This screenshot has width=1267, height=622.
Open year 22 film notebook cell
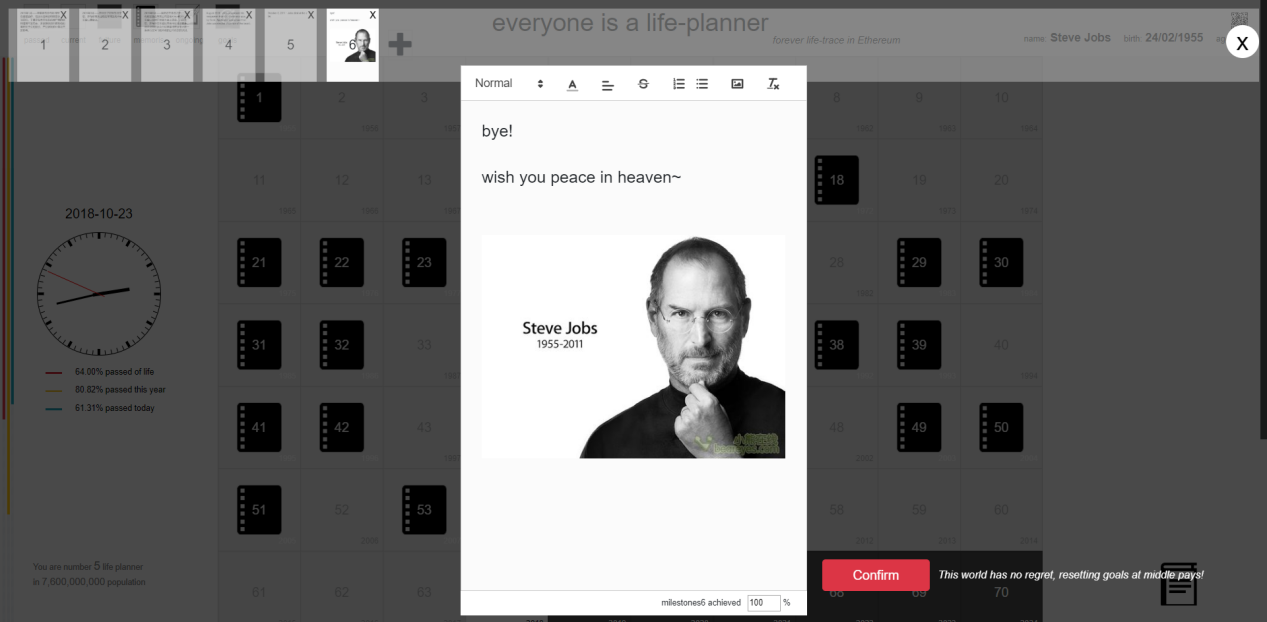[342, 262]
